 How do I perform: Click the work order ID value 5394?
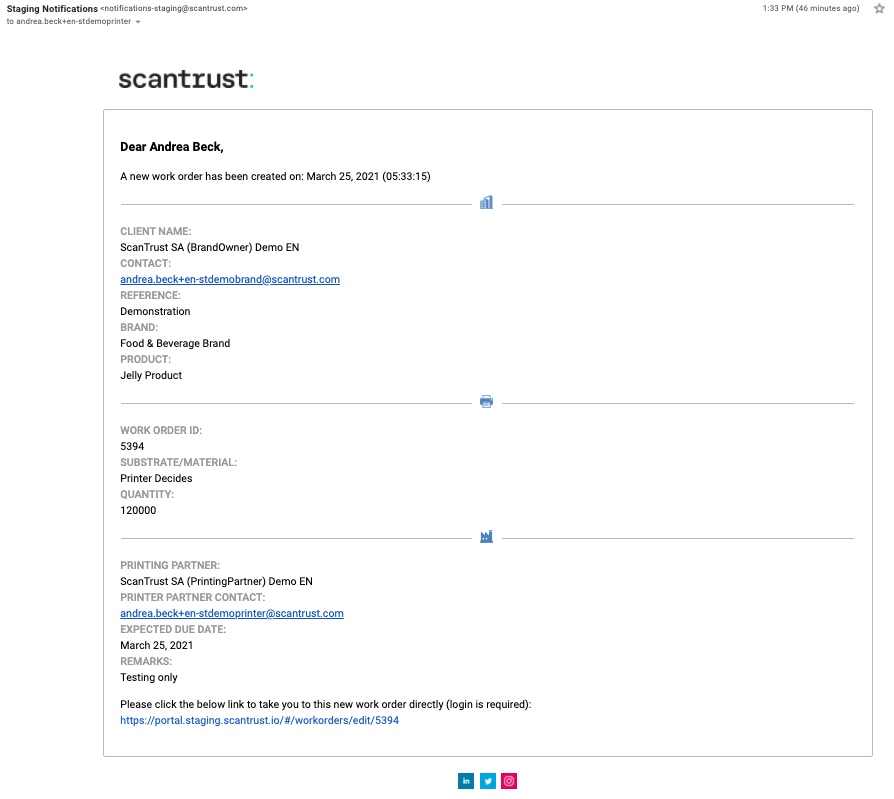(132, 447)
